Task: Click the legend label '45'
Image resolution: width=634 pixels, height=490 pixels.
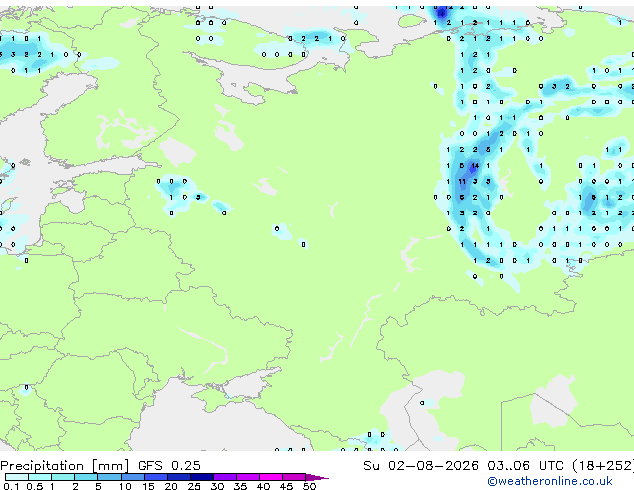Action: [286, 486]
